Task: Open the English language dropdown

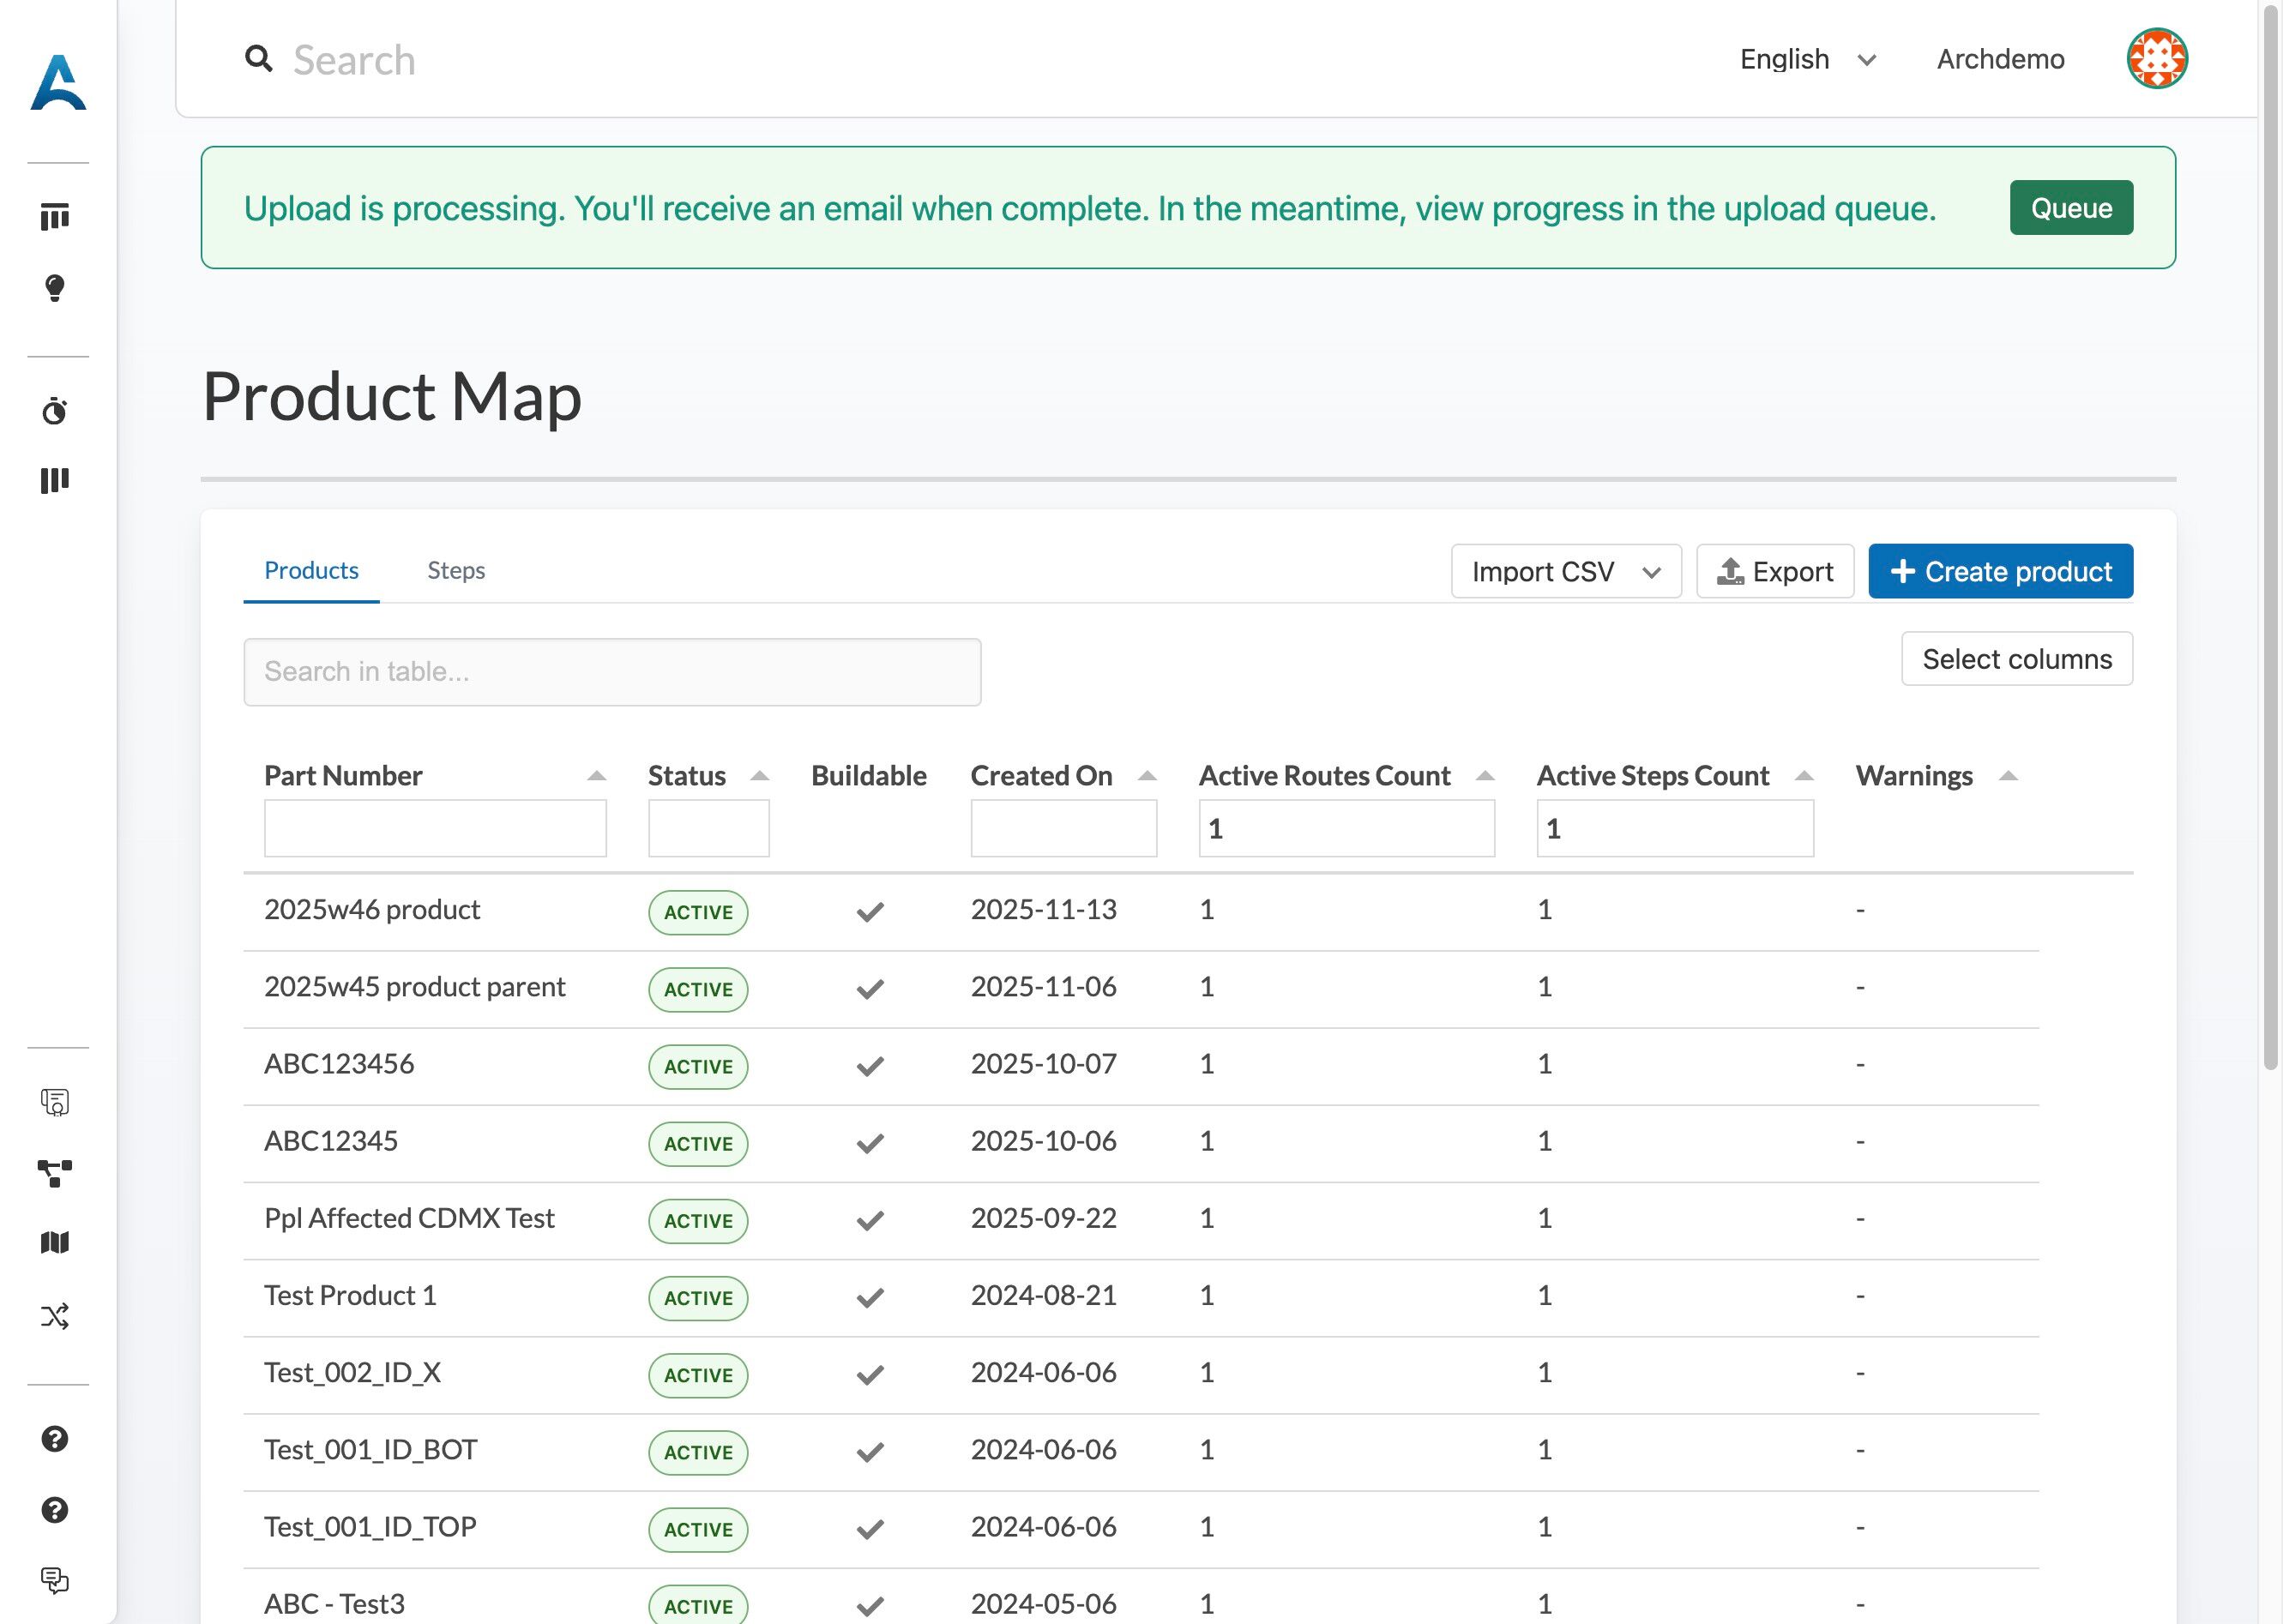Action: (x=1806, y=60)
